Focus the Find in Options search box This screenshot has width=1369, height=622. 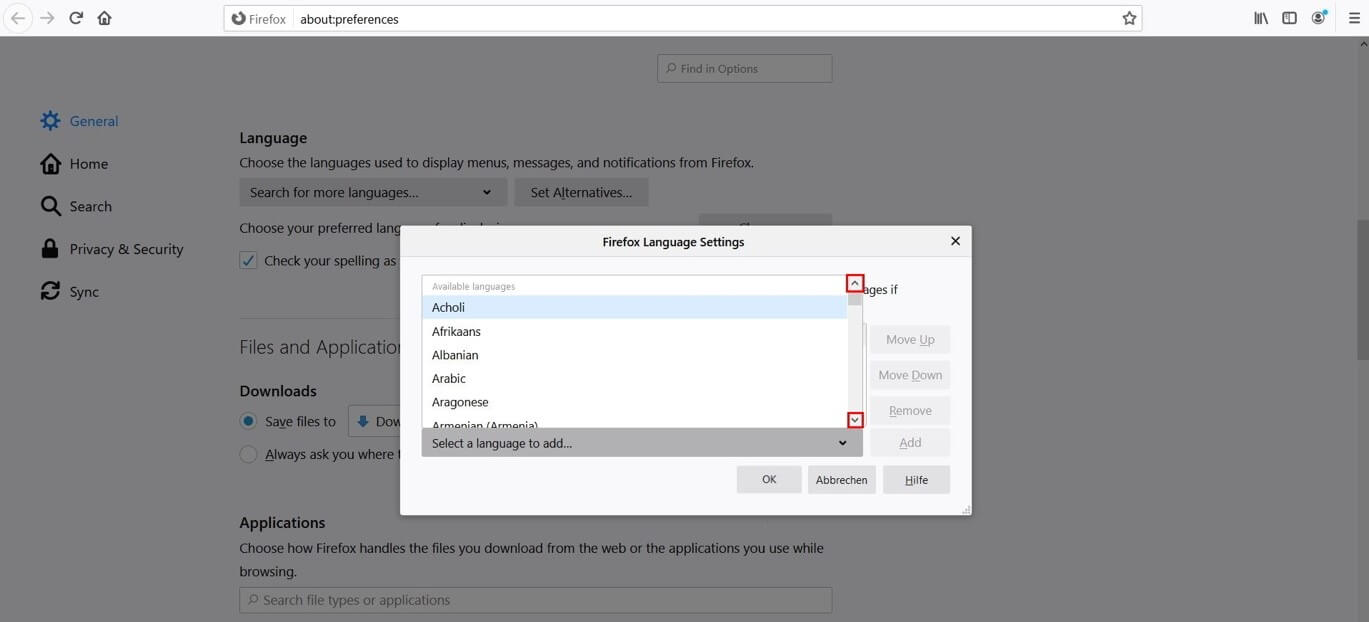(x=744, y=68)
